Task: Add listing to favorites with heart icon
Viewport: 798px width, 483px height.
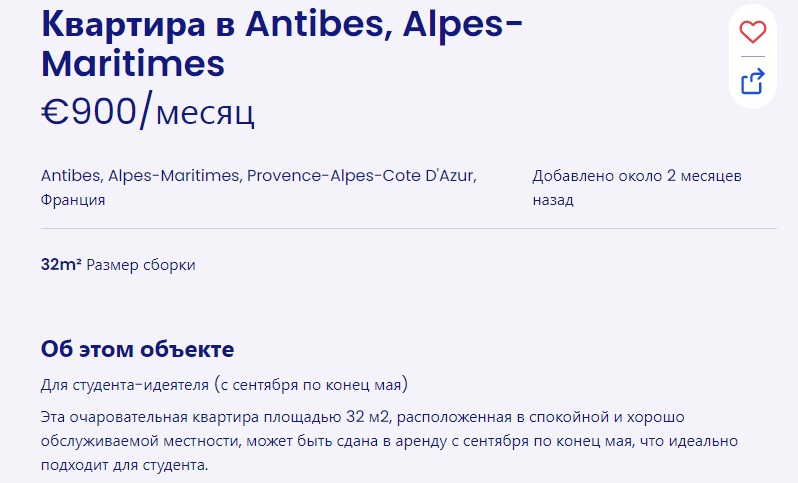Action: tap(752, 32)
